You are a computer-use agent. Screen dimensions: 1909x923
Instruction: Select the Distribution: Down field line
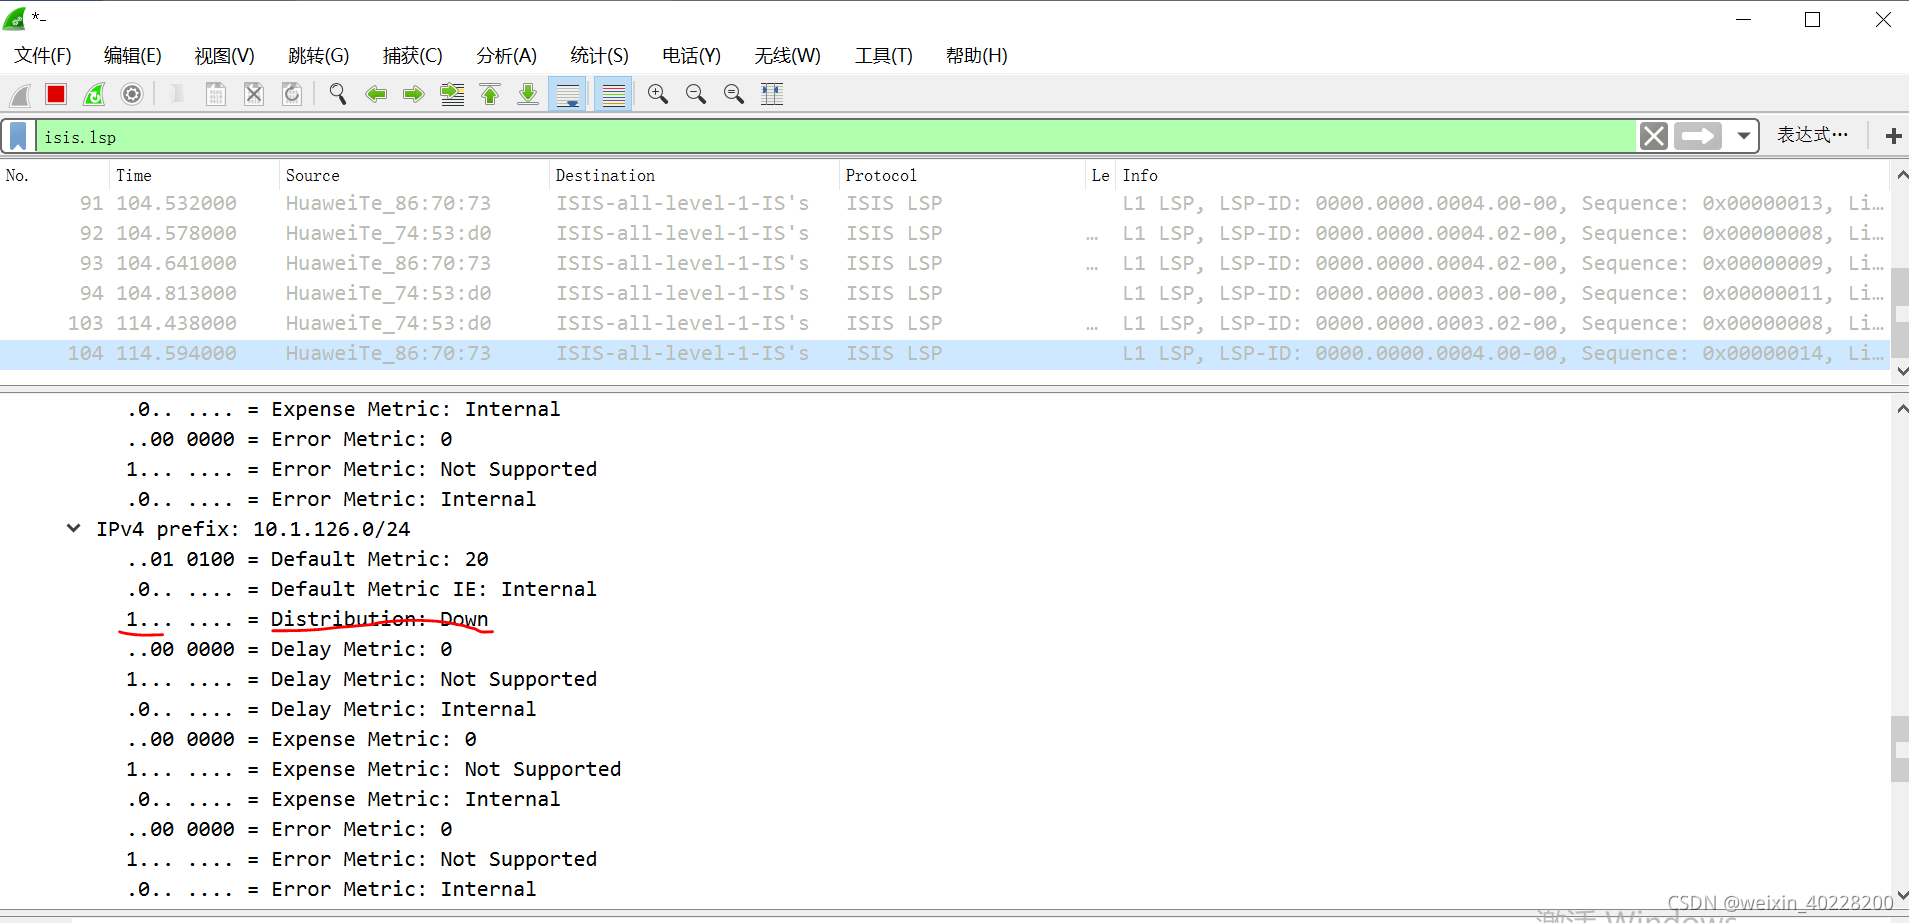click(x=308, y=620)
